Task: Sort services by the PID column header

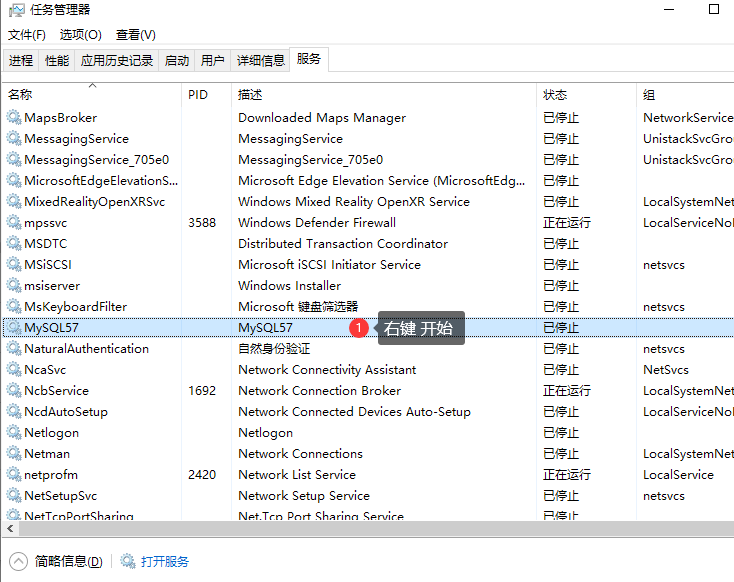Action: tap(198, 95)
